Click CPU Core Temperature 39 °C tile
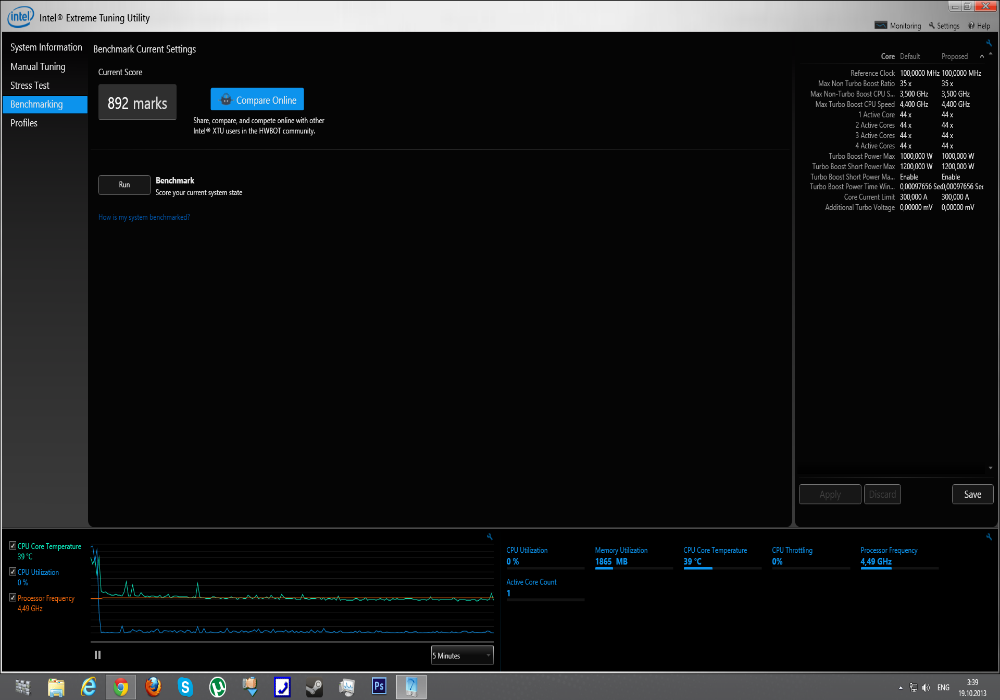1000x700 pixels. coord(722,557)
